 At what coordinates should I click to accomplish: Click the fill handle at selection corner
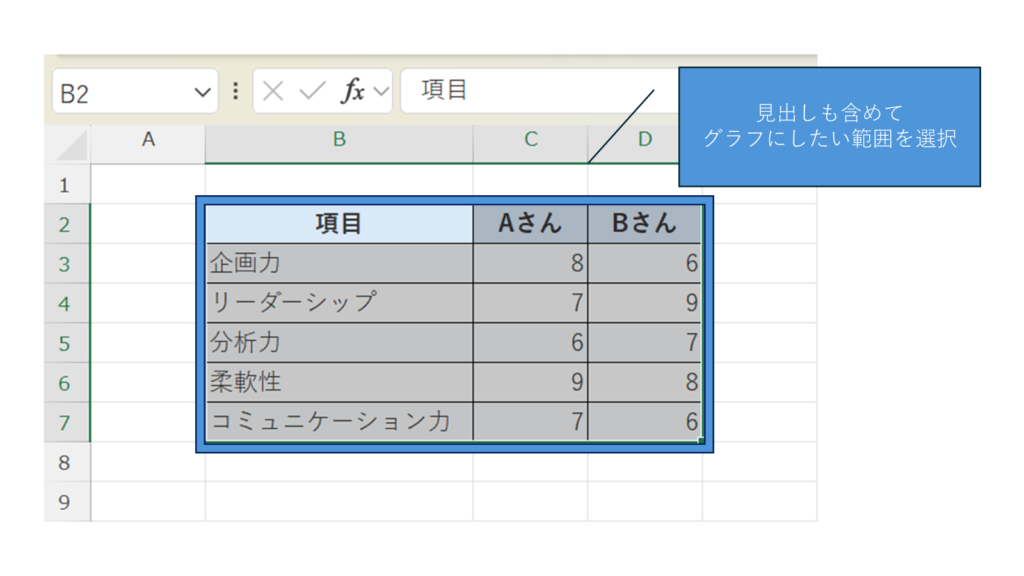click(701, 439)
